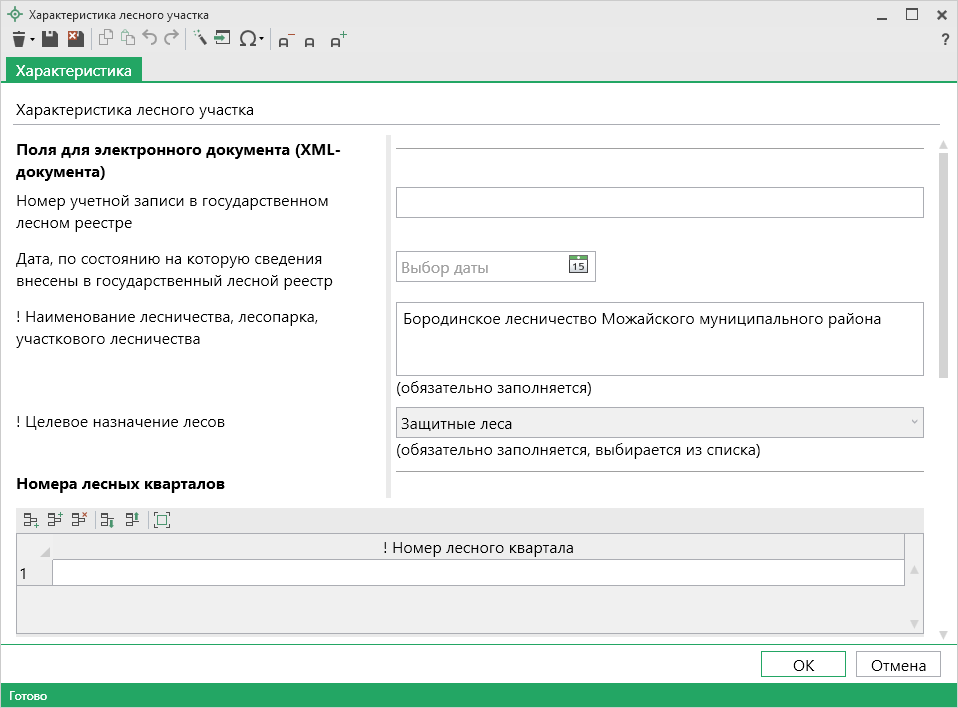
Task: Select the 'Характеристика' tab
Action: click(x=74, y=71)
